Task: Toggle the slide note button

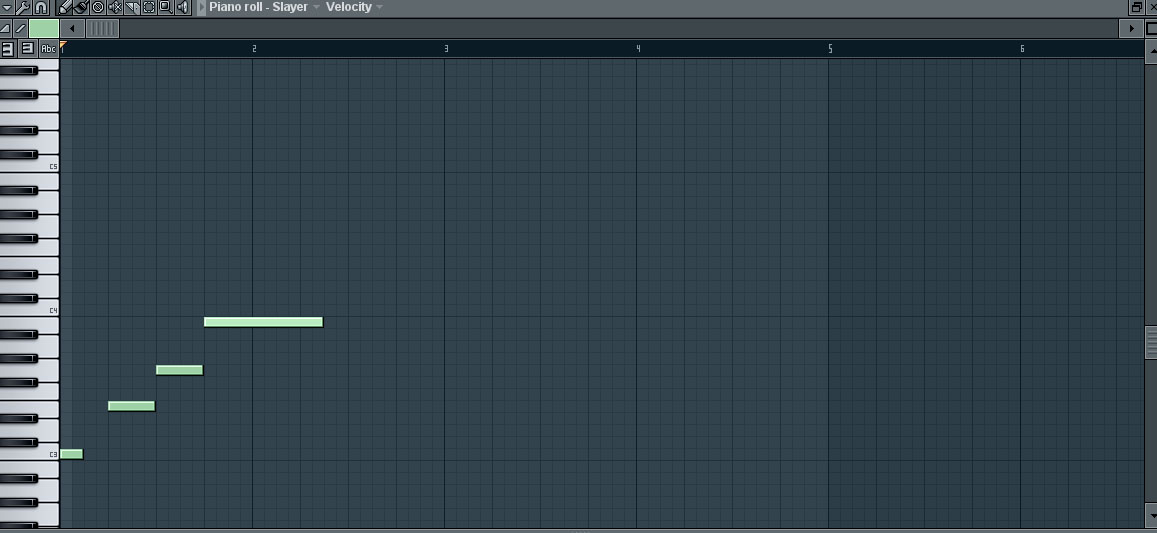Action: coord(21,29)
